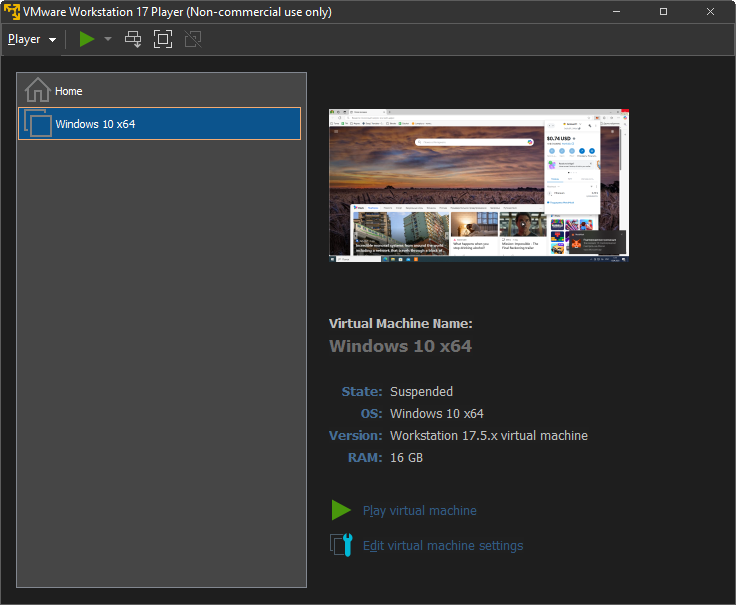Viewport: 736px width, 605px height.
Task: Select the Home entry label in the library
Action: coord(69,91)
